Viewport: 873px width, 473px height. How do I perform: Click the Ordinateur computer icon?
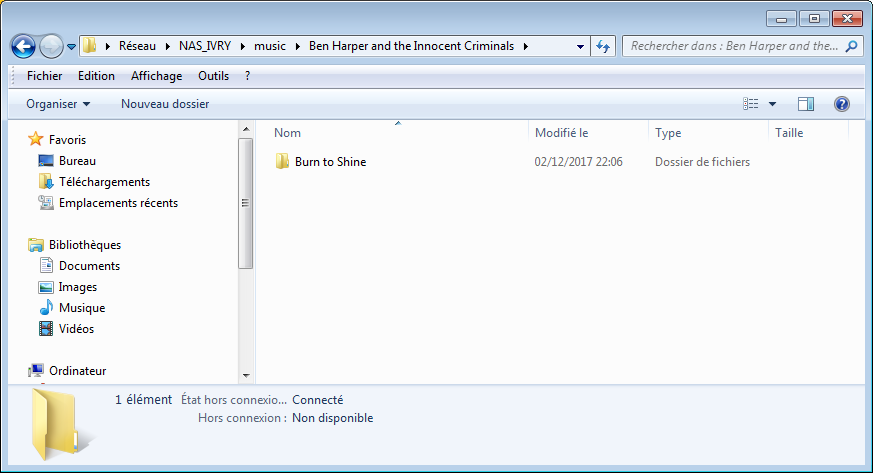(36, 371)
